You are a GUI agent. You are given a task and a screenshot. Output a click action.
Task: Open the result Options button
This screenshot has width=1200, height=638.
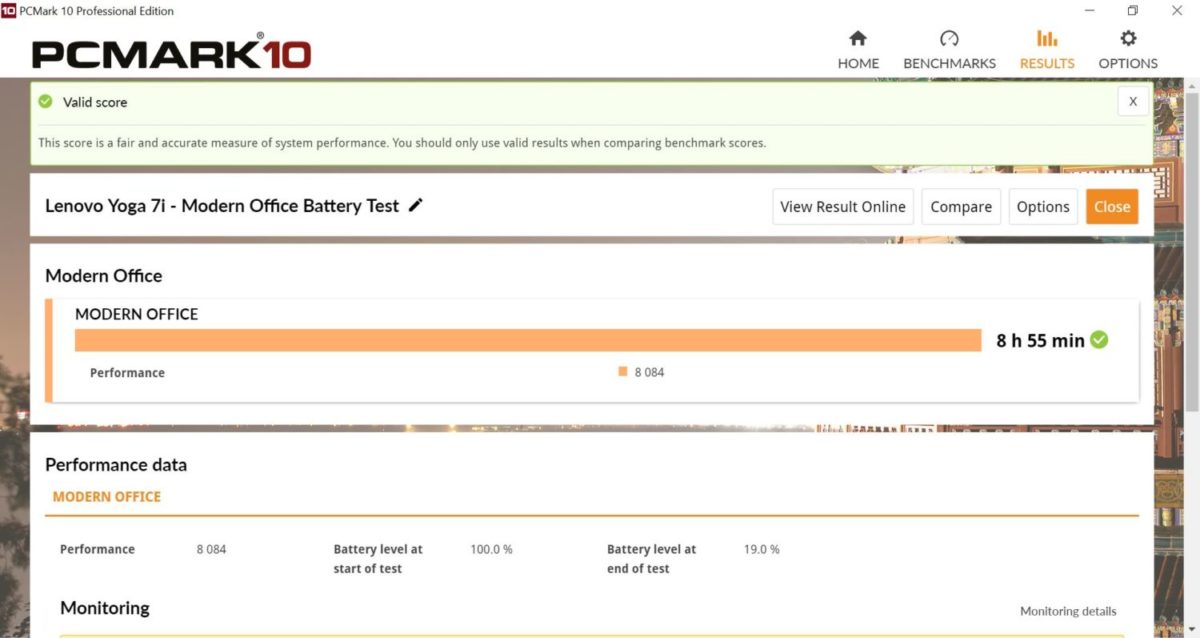[x=1043, y=207]
